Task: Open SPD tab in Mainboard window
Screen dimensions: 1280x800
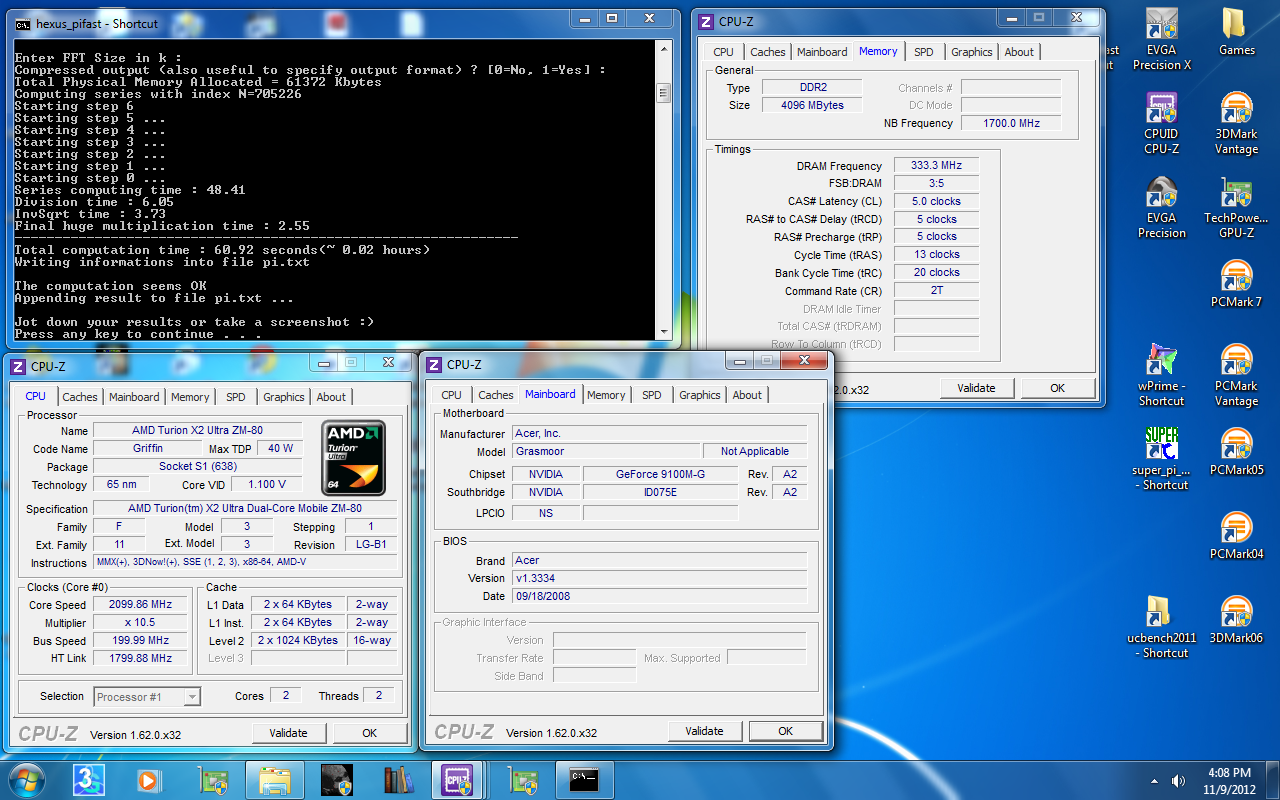Action: pyautogui.click(x=652, y=395)
